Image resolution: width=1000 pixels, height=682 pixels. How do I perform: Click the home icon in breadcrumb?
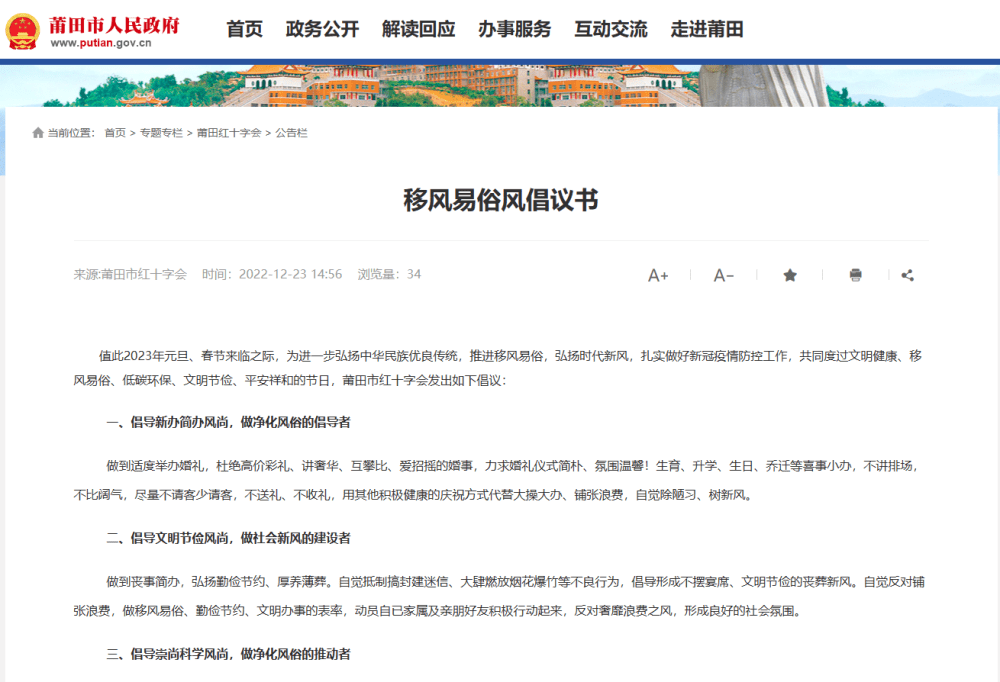click(38, 133)
